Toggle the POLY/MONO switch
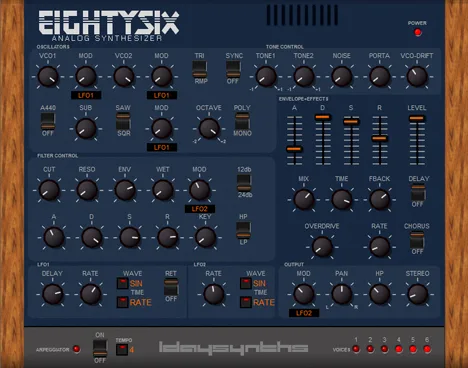The height and width of the screenshot is (368, 468). [x=242, y=121]
